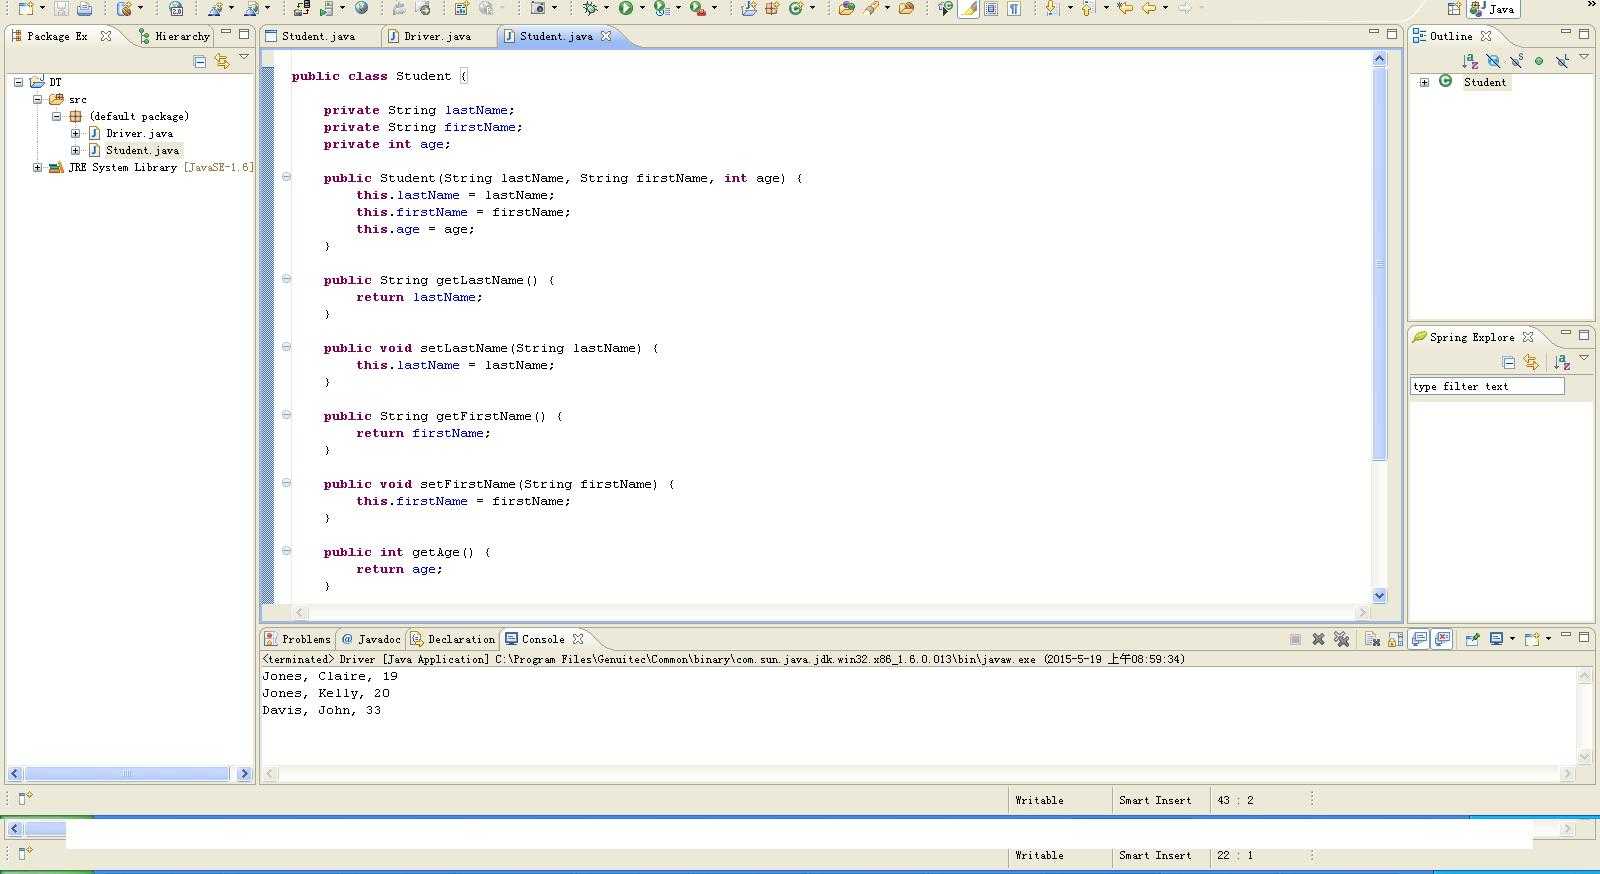Screen dimensions: 1600x874
Task: Sort the Outline alphabetically
Action: [x=1469, y=61]
